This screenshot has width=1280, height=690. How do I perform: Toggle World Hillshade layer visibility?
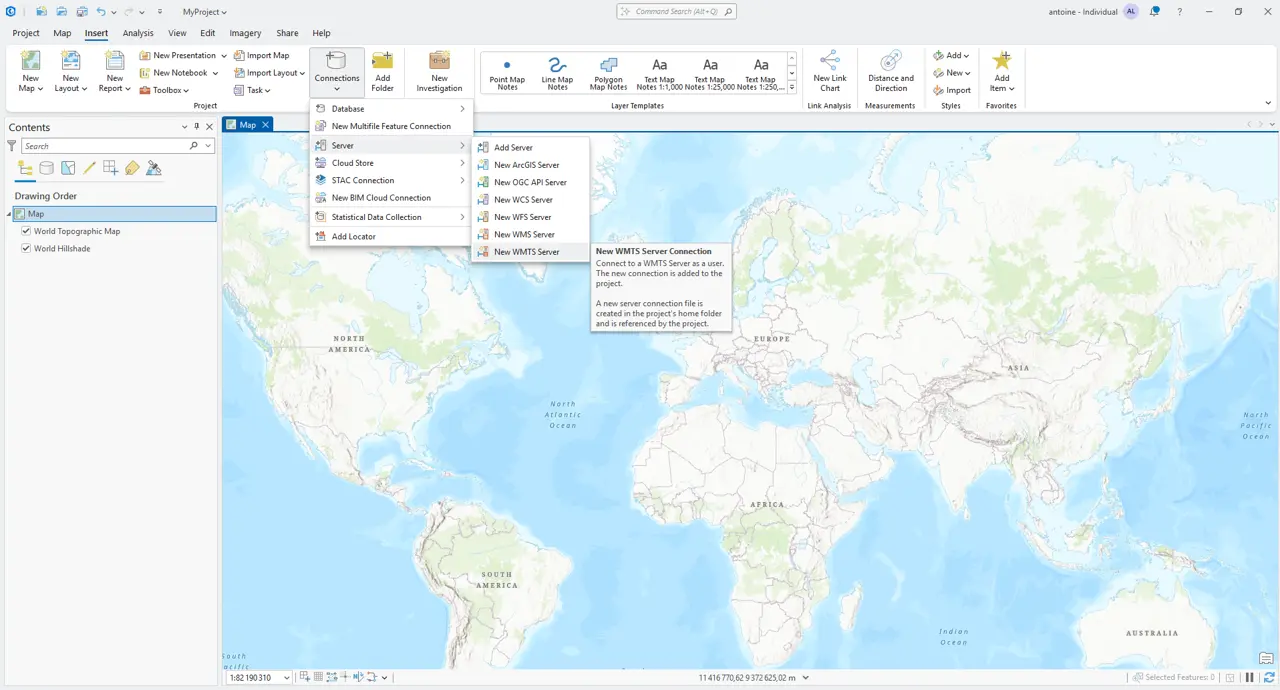tap(26, 248)
